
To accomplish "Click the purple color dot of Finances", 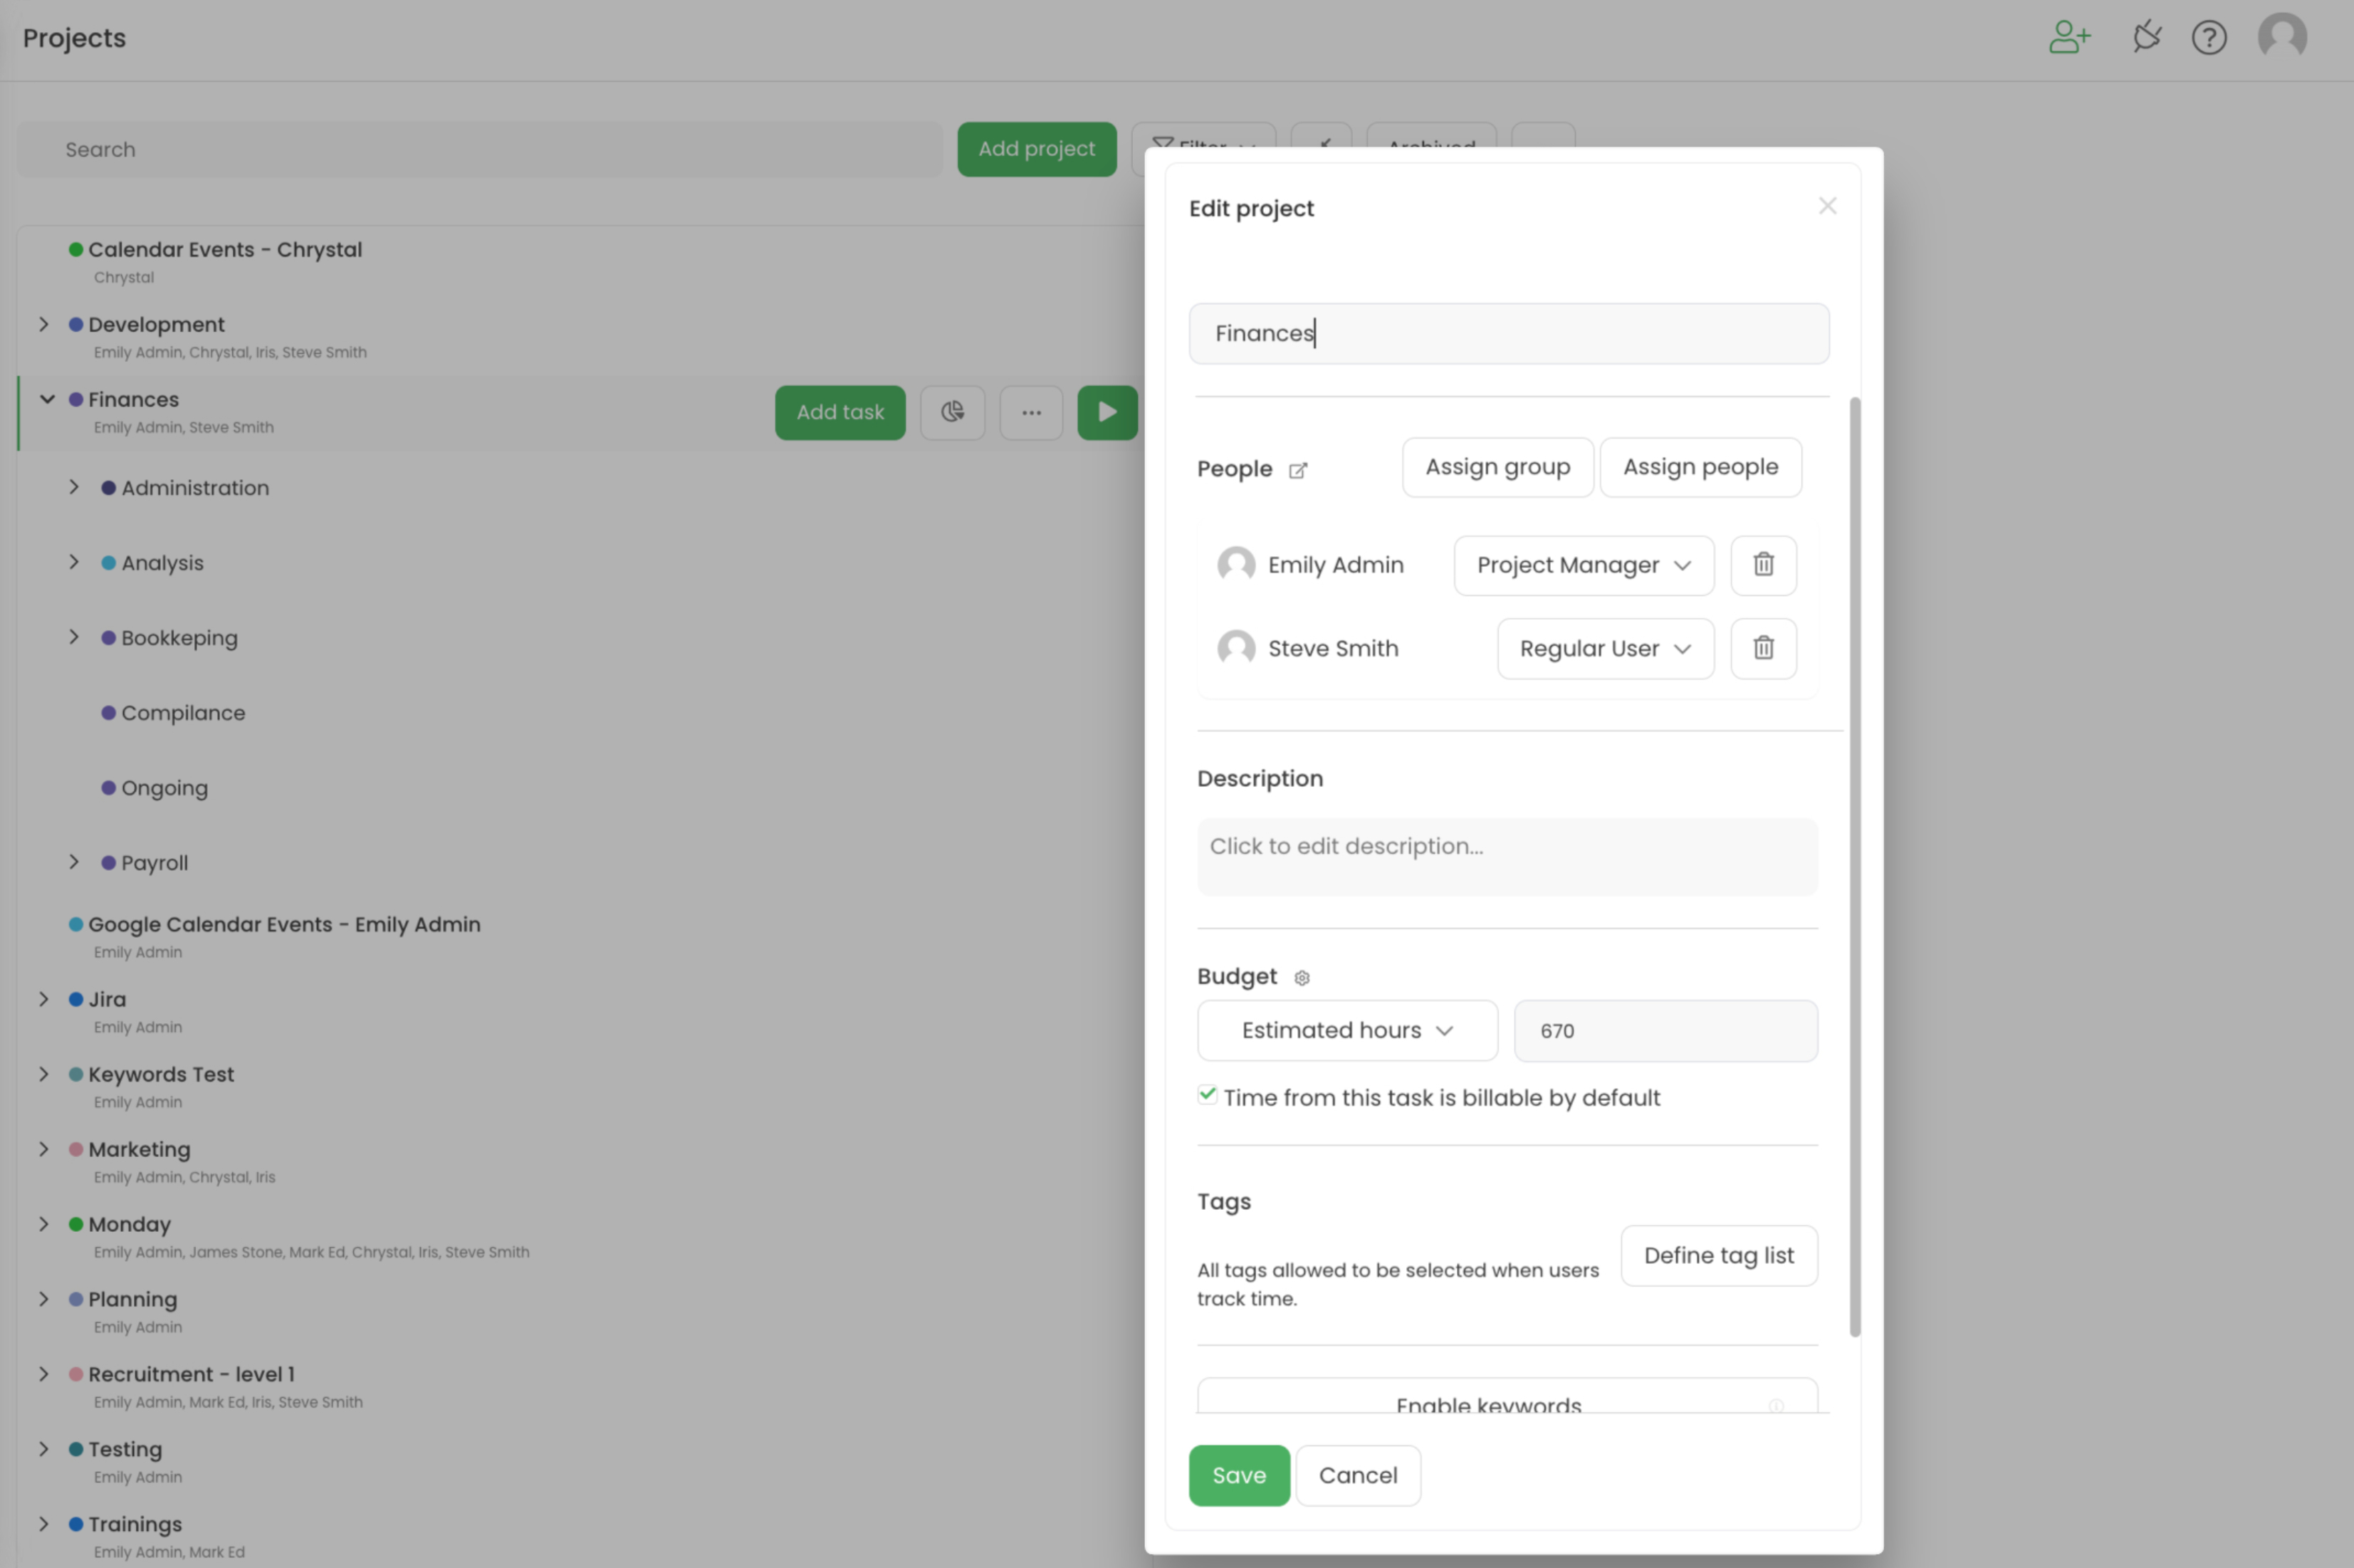I will tap(76, 399).
